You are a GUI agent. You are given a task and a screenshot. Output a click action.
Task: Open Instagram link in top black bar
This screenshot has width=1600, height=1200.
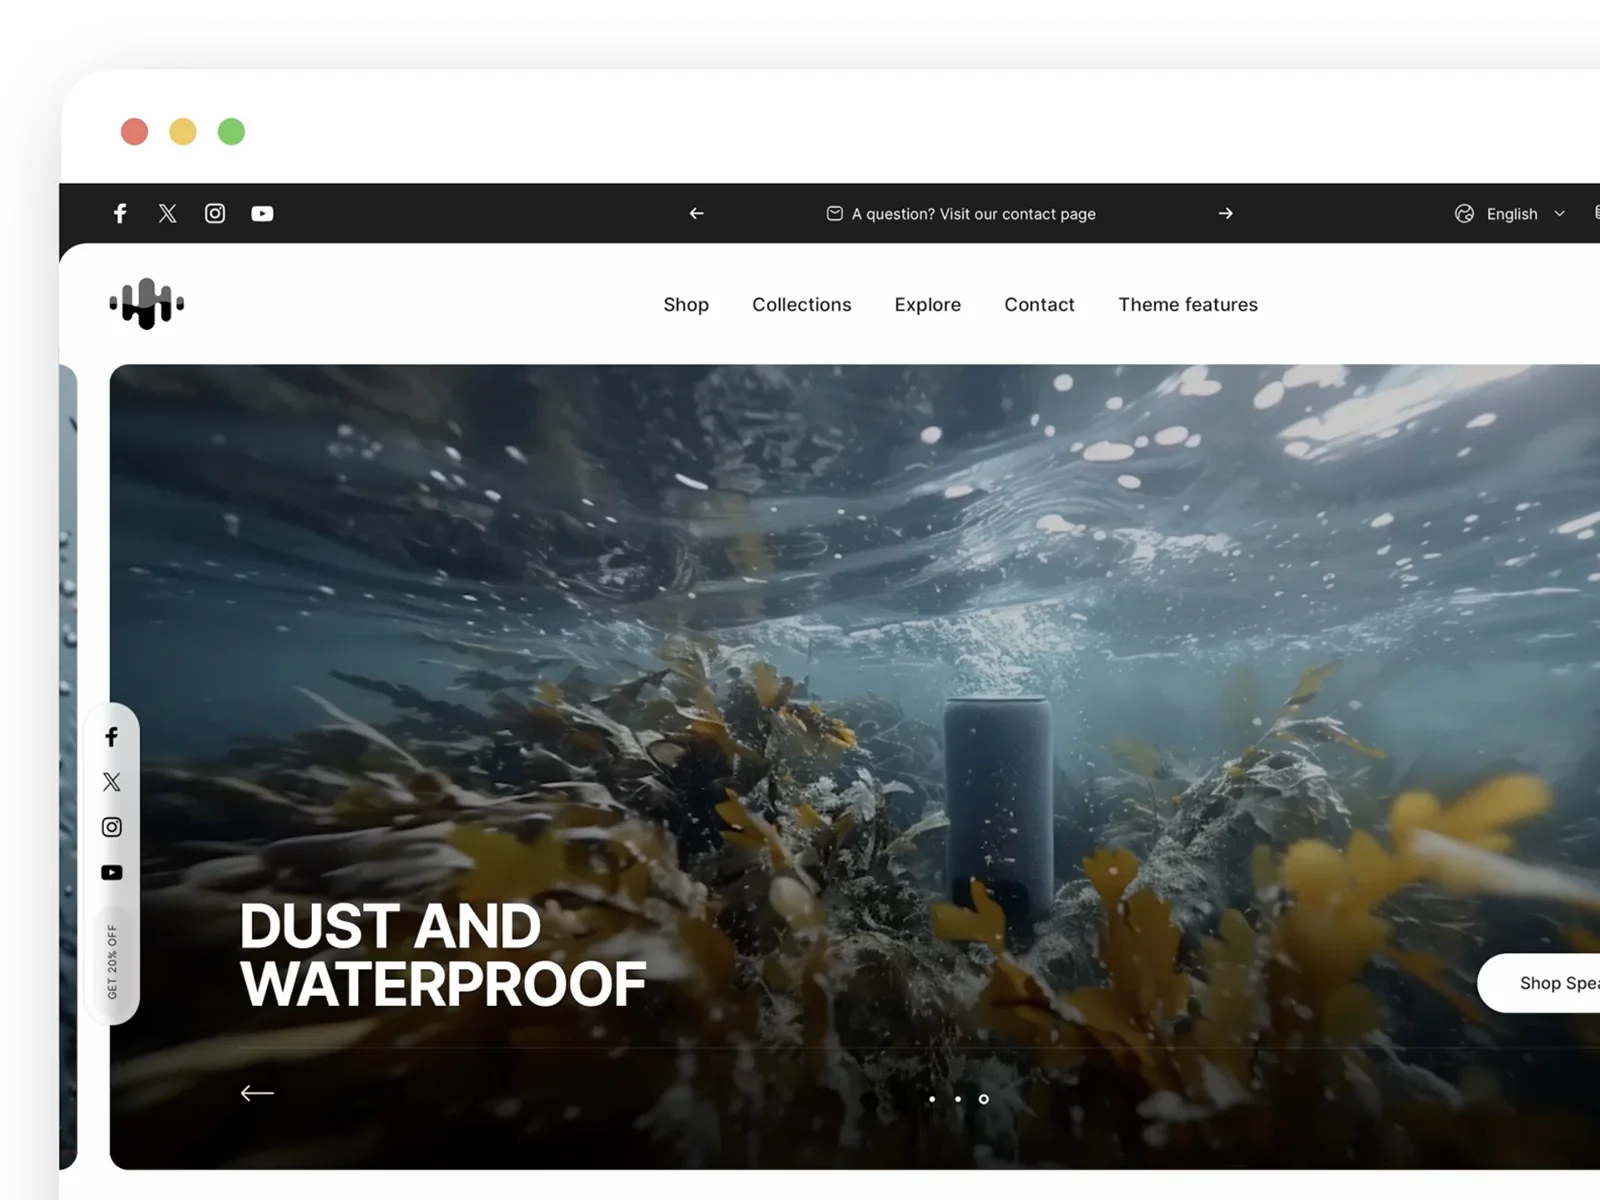[x=215, y=213]
